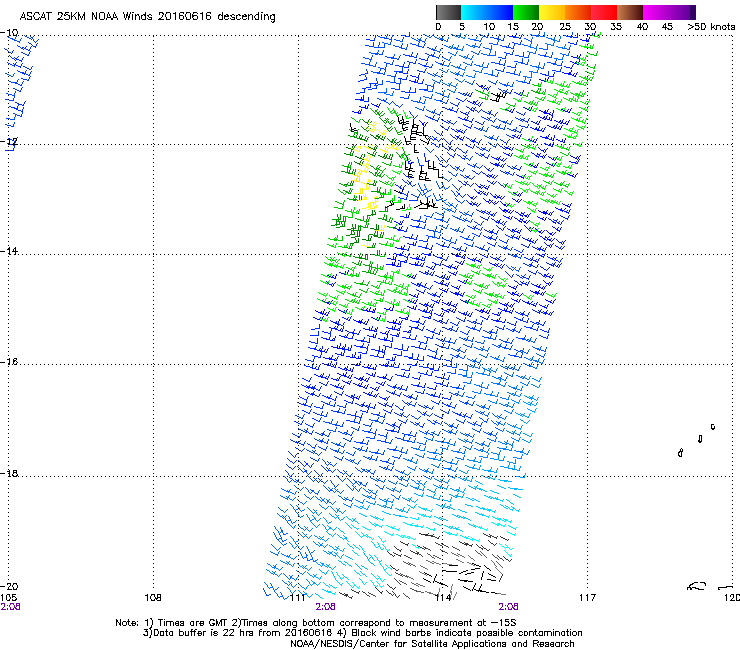Click the -16 latitude axis label

pos(9,362)
